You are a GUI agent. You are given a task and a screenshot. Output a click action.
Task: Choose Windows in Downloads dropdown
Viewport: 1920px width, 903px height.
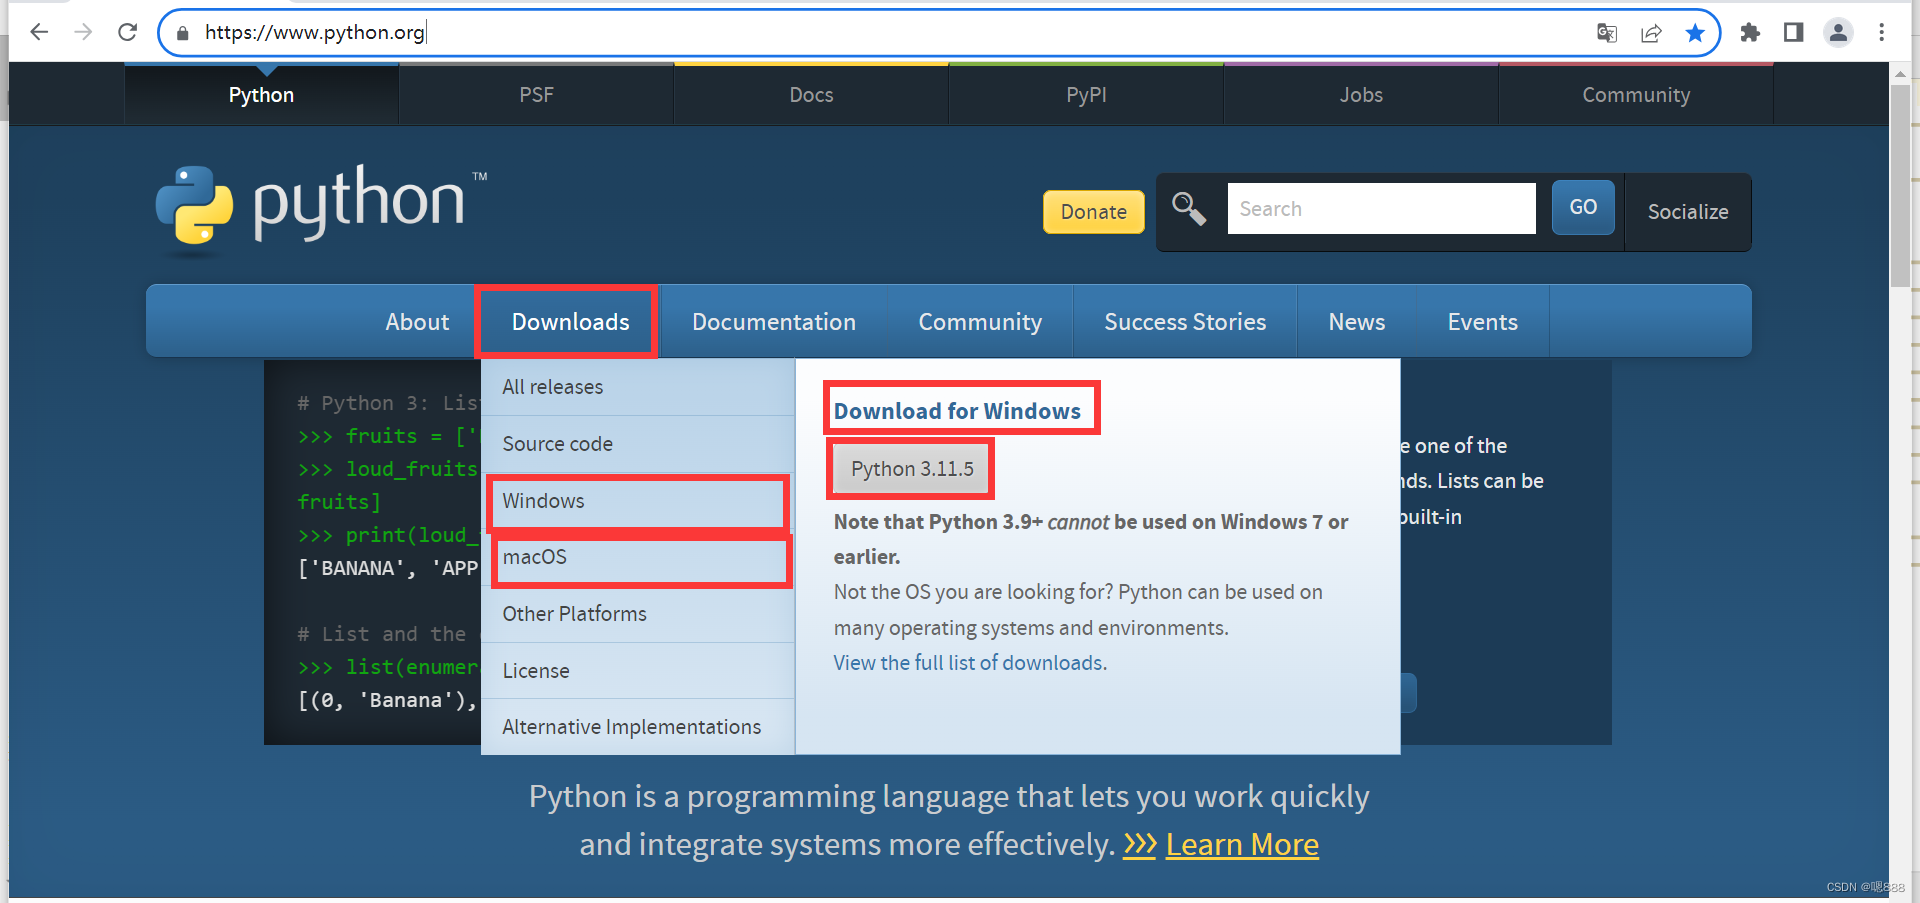point(638,501)
